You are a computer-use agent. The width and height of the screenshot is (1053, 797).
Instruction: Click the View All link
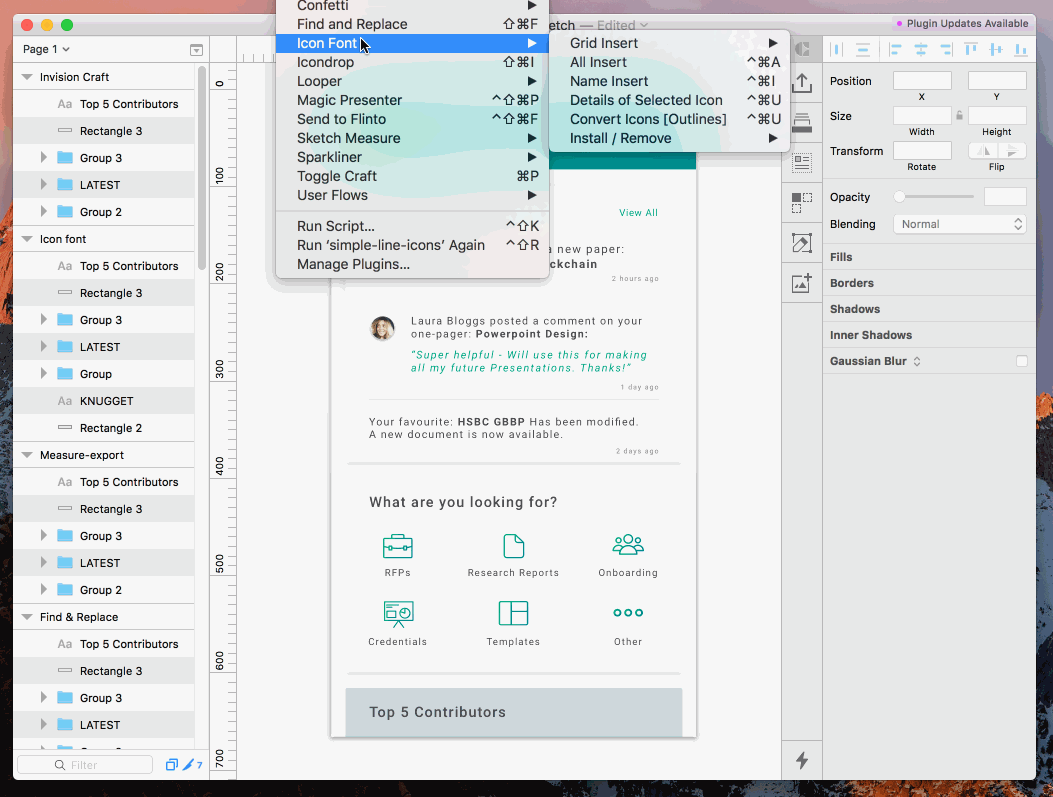[x=638, y=212]
